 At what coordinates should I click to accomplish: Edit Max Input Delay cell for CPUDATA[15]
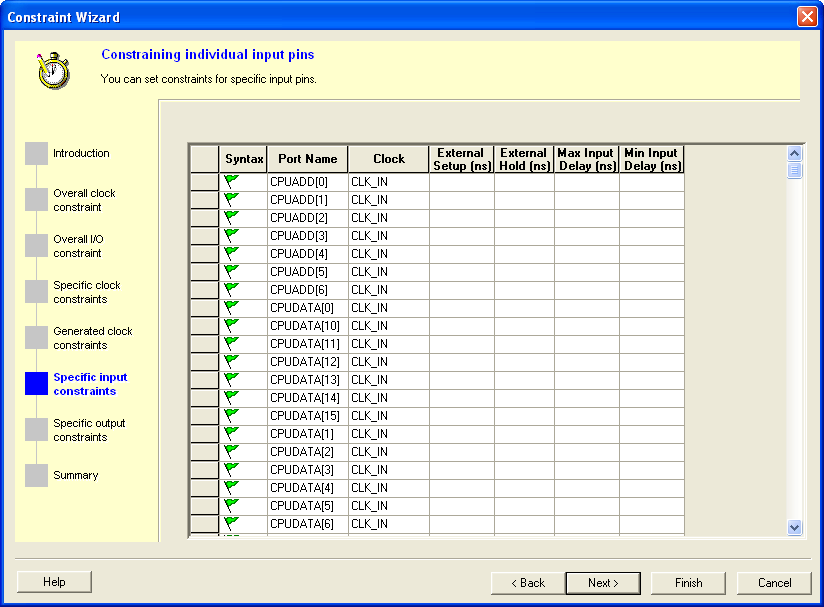point(586,416)
